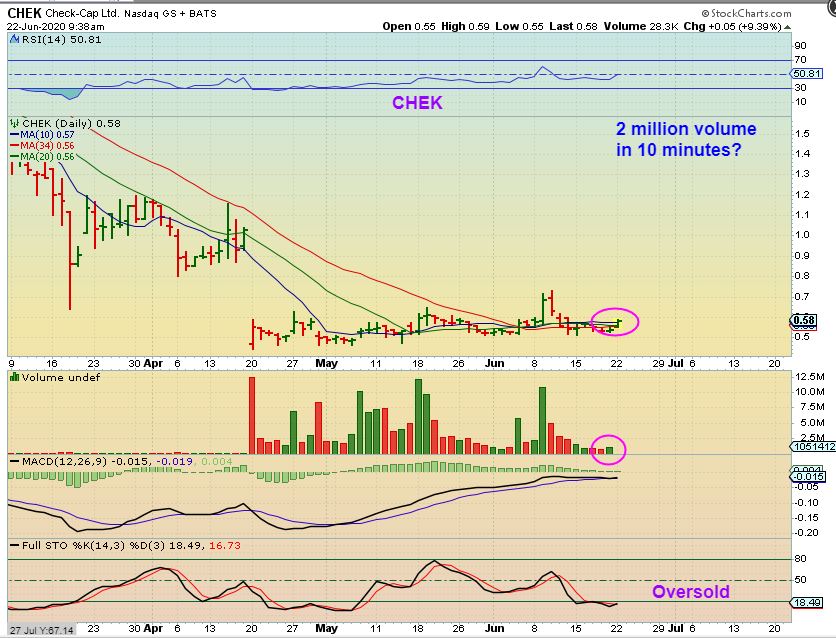836x638 pixels.
Task: Click the 'MA(20) 0.56' legend entry
Action: coord(47,157)
